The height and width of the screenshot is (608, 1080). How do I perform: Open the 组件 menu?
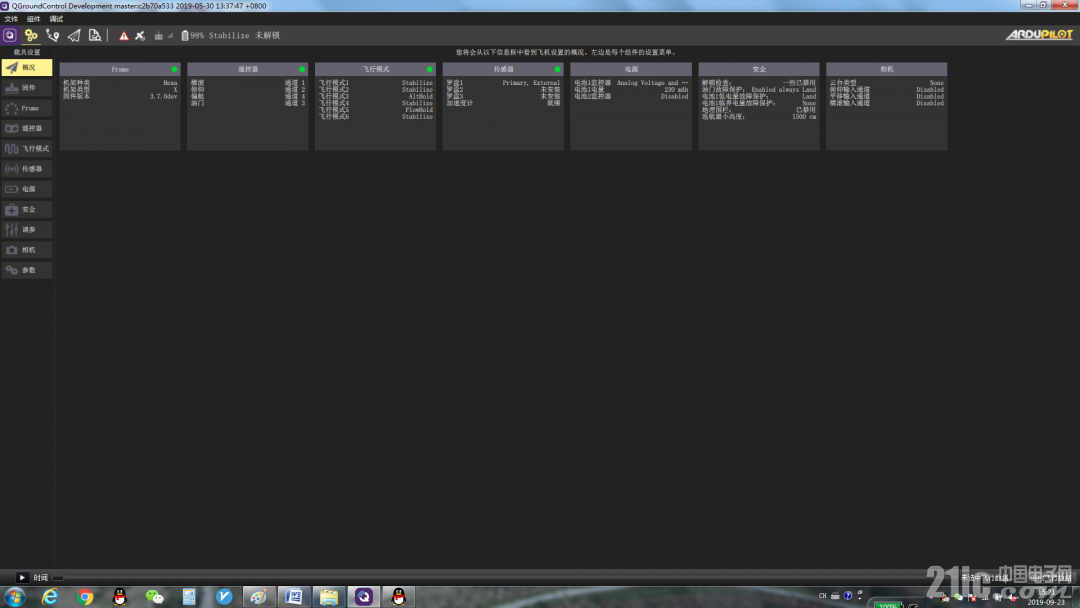[34, 19]
